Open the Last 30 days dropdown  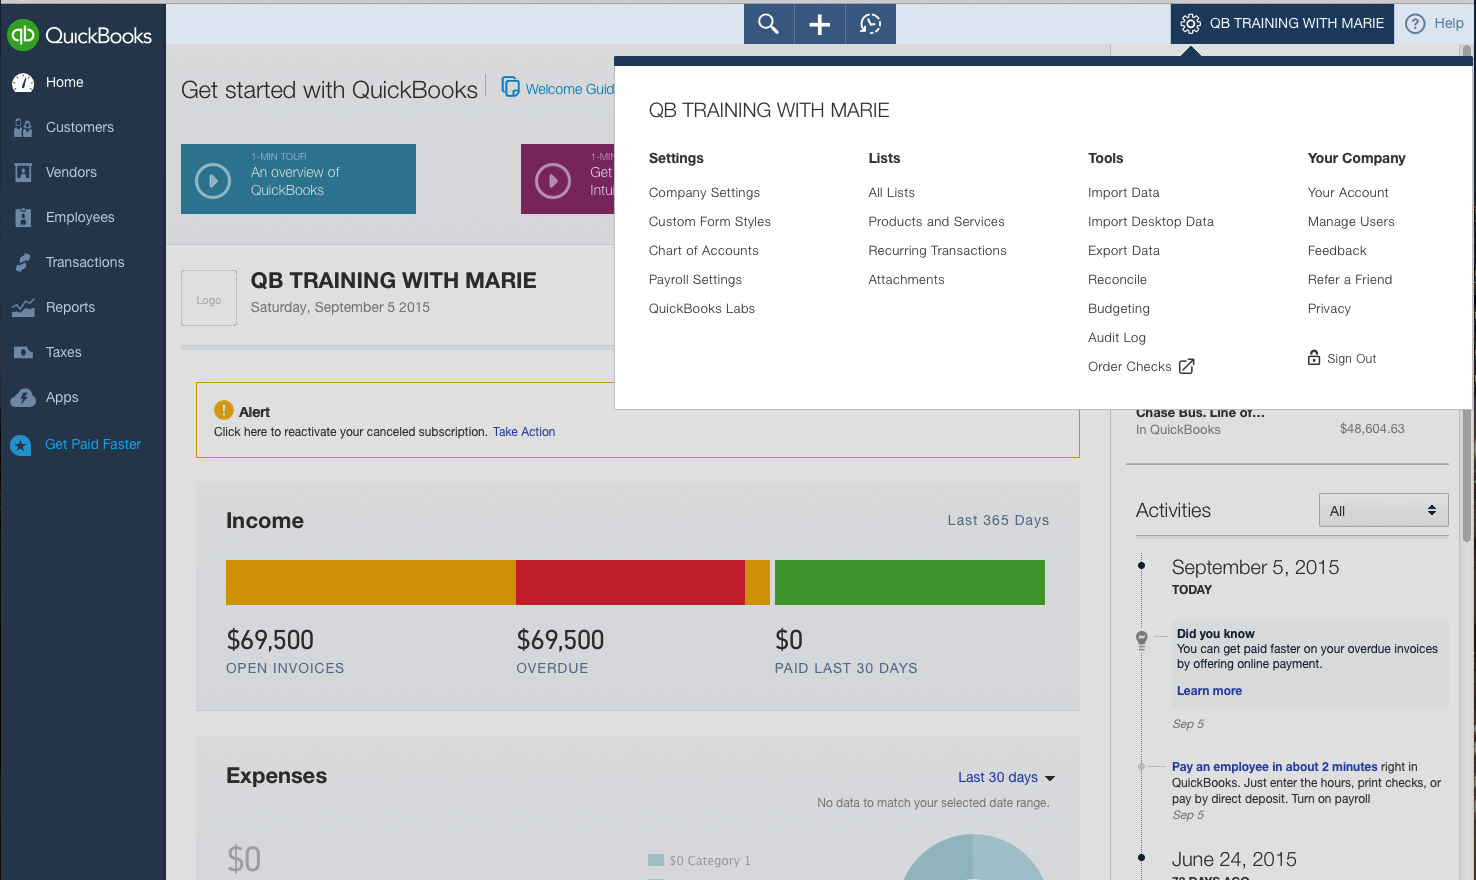[1006, 778]
